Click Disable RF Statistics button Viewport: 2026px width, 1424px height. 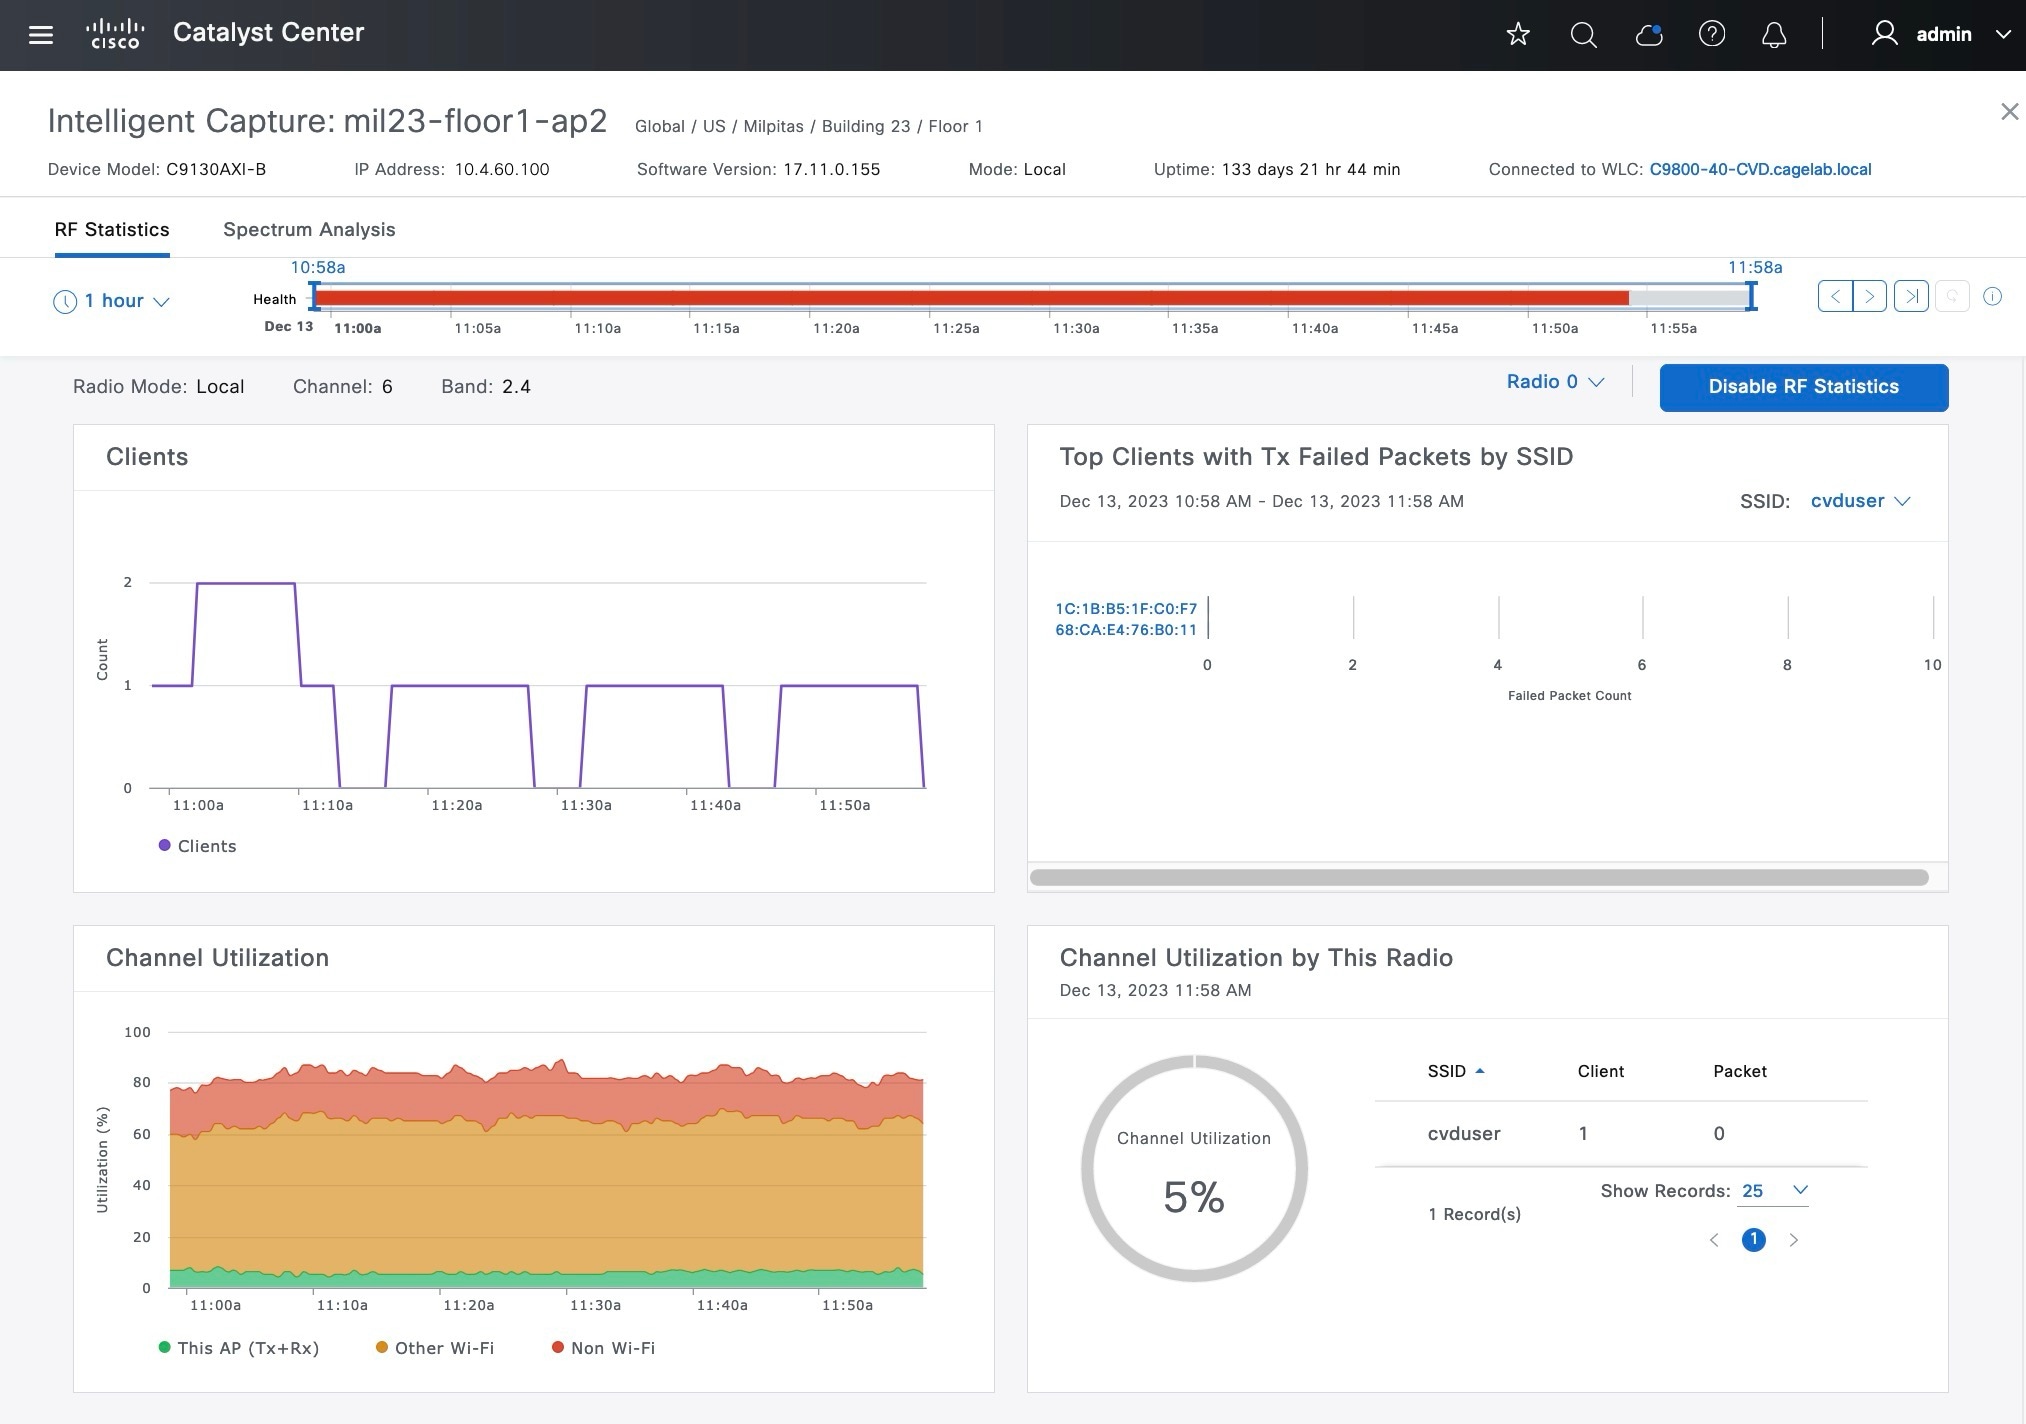pyautogui.click(x=1803, y=387)
